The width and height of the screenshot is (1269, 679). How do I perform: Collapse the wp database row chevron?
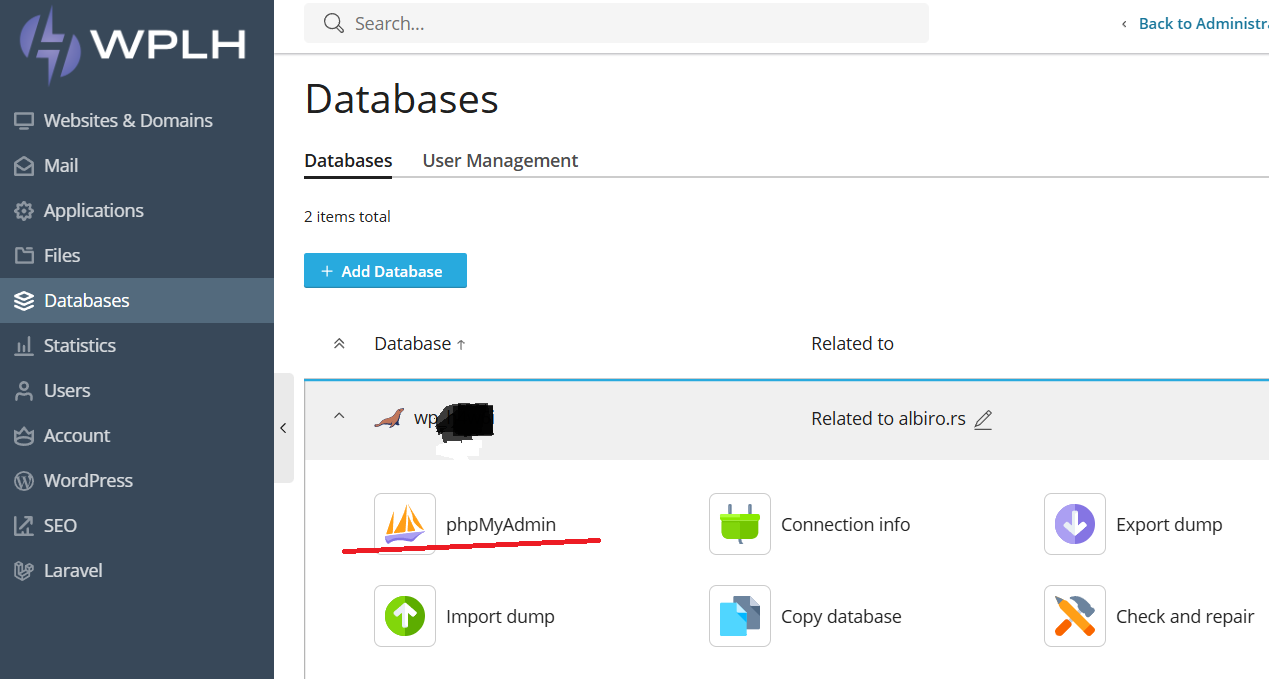tap(339, 416)
